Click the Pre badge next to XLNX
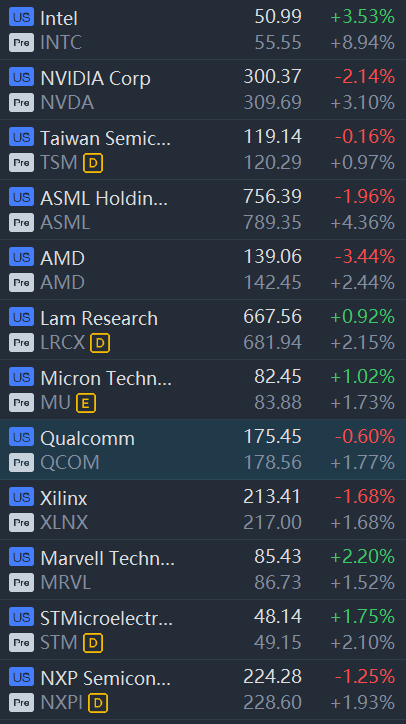 pyautogui.click(x=21, y=523)
